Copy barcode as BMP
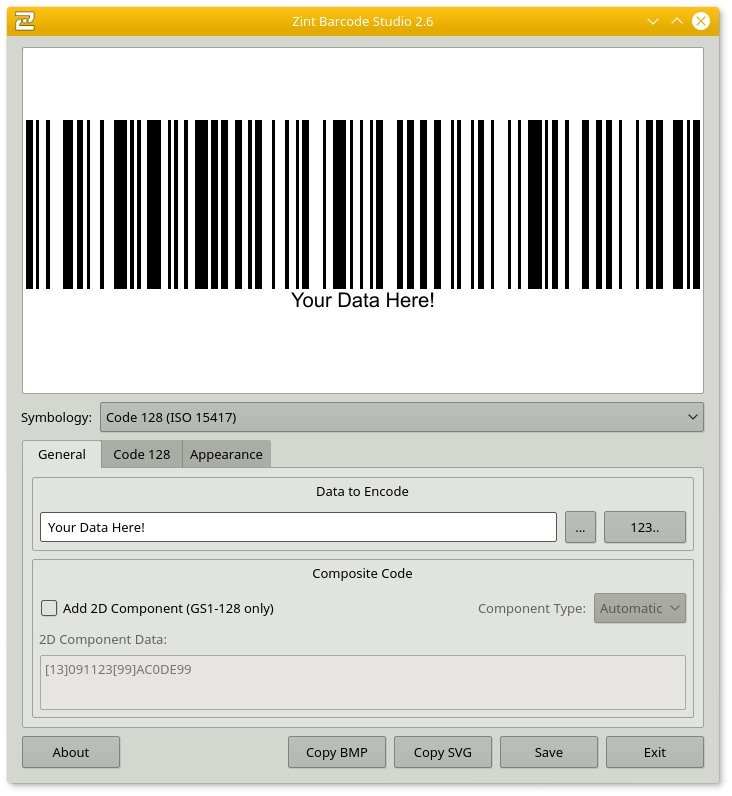This screenshot has width=732, height=796. pos(337,752)
